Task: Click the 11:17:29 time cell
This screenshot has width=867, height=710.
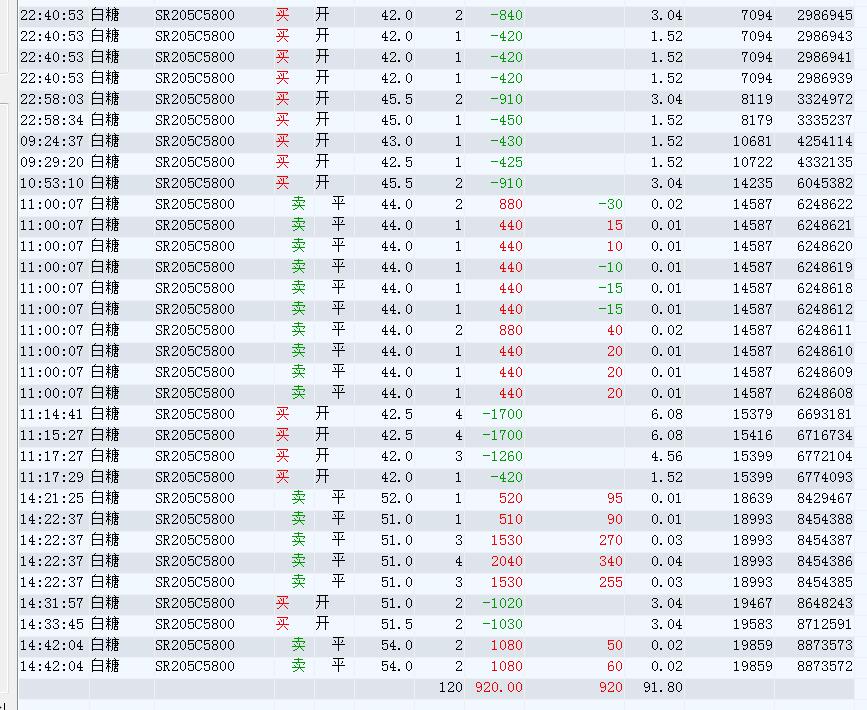Action: 52,478
